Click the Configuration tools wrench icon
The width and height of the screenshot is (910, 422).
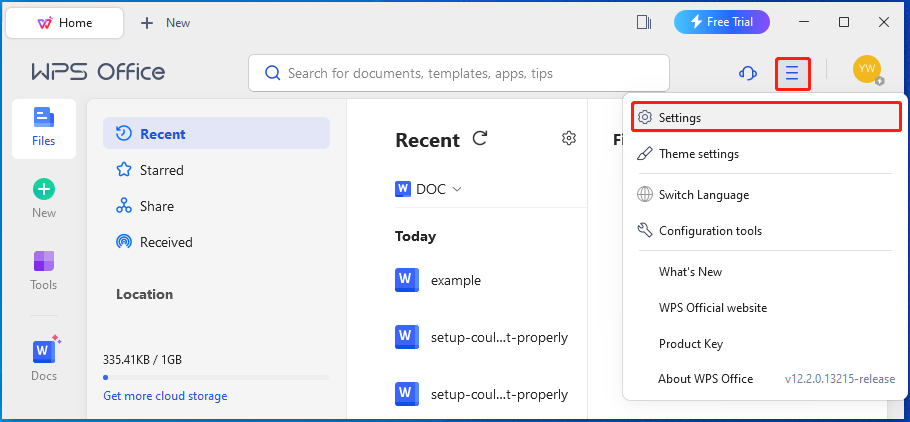tap(645, 230)
